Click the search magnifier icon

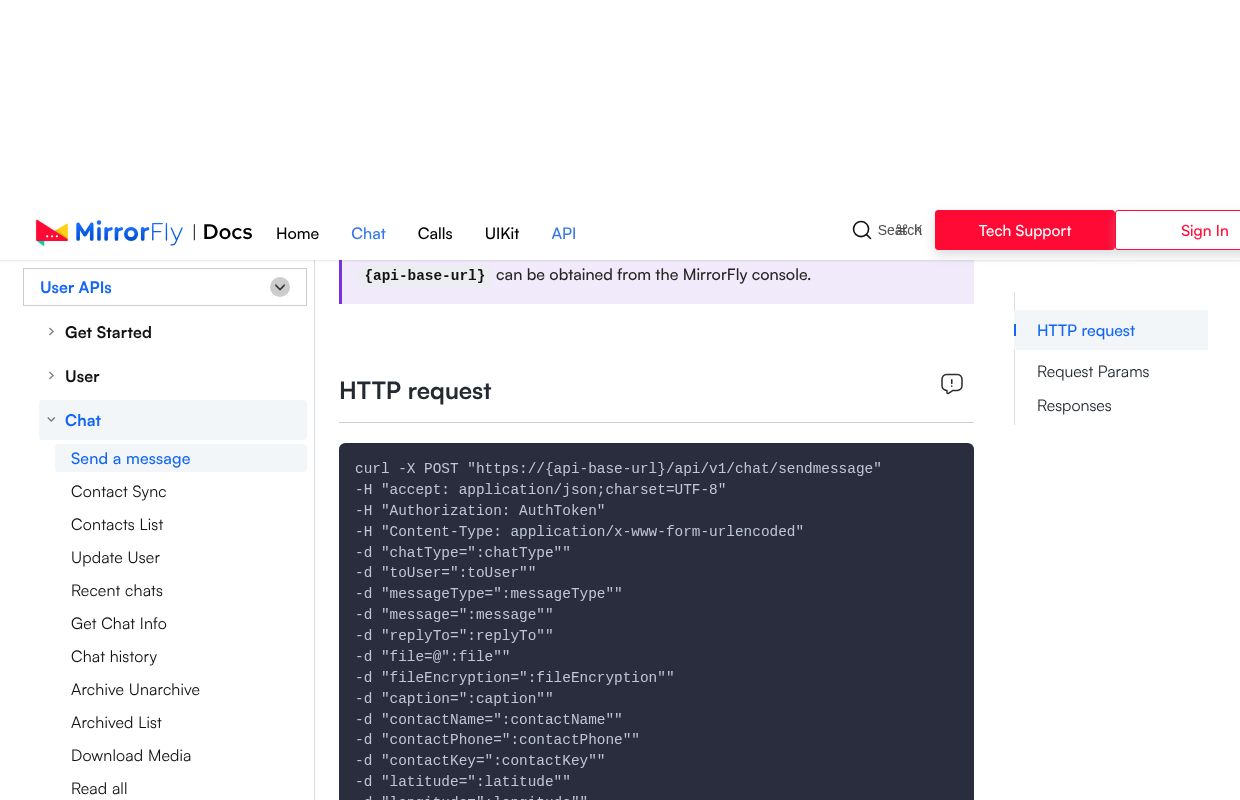[x=862, y=230]
